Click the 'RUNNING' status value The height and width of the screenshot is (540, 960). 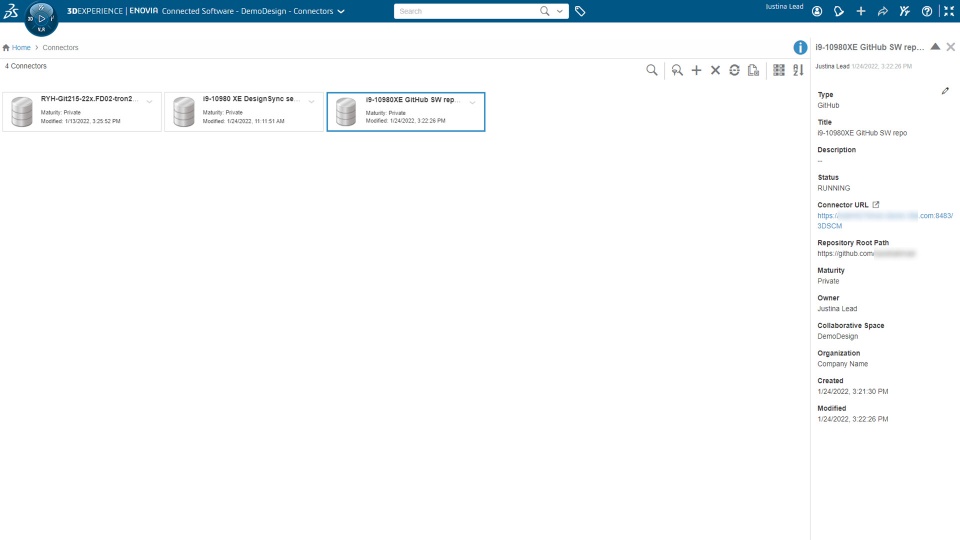pos(833,189)
